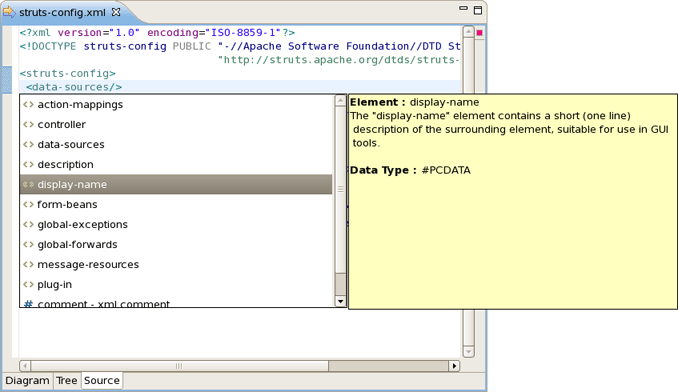Click the data-sources line in the editor
Image resolution: width=678 pixels, height=392 pixels.
[74, 87]
